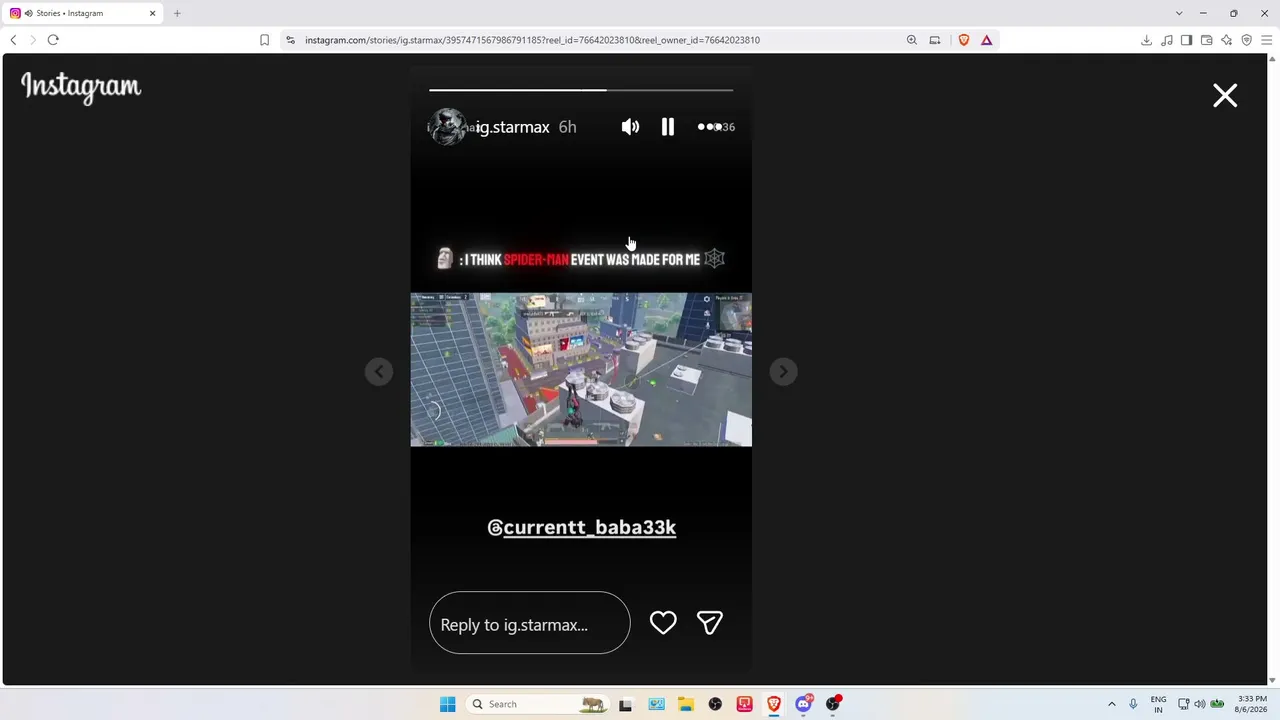Go forward in browser history
Image resolution: width=1280 pixels, height=720 pixels.
click(x=32, y=40)
